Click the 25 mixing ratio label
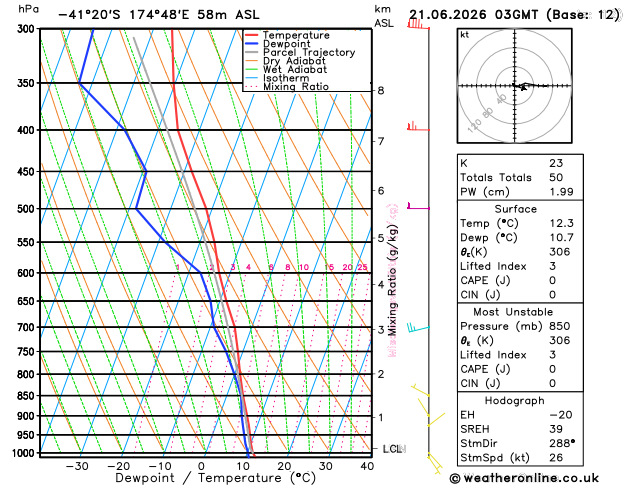Screen dimensions: 629x486 [x=362, y=267]
